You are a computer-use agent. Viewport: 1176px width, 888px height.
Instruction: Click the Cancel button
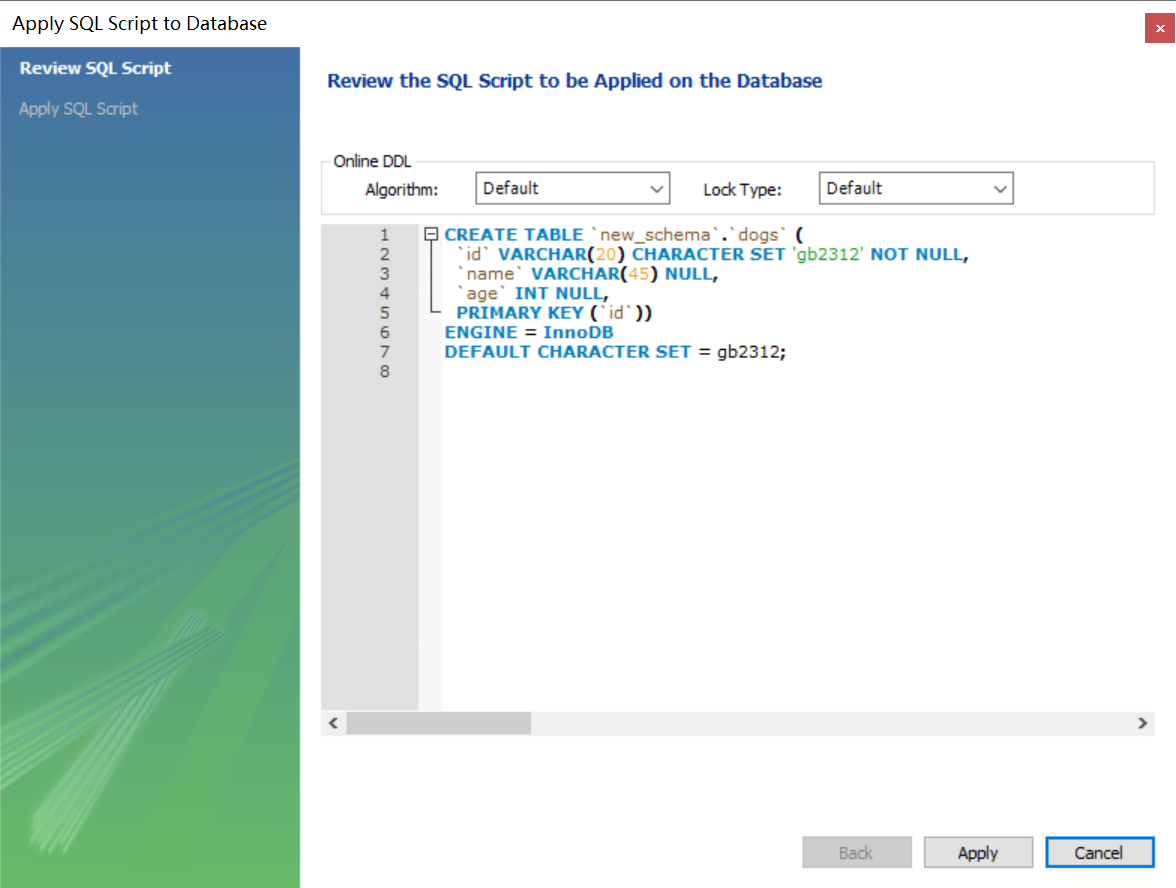point(1100,853)
